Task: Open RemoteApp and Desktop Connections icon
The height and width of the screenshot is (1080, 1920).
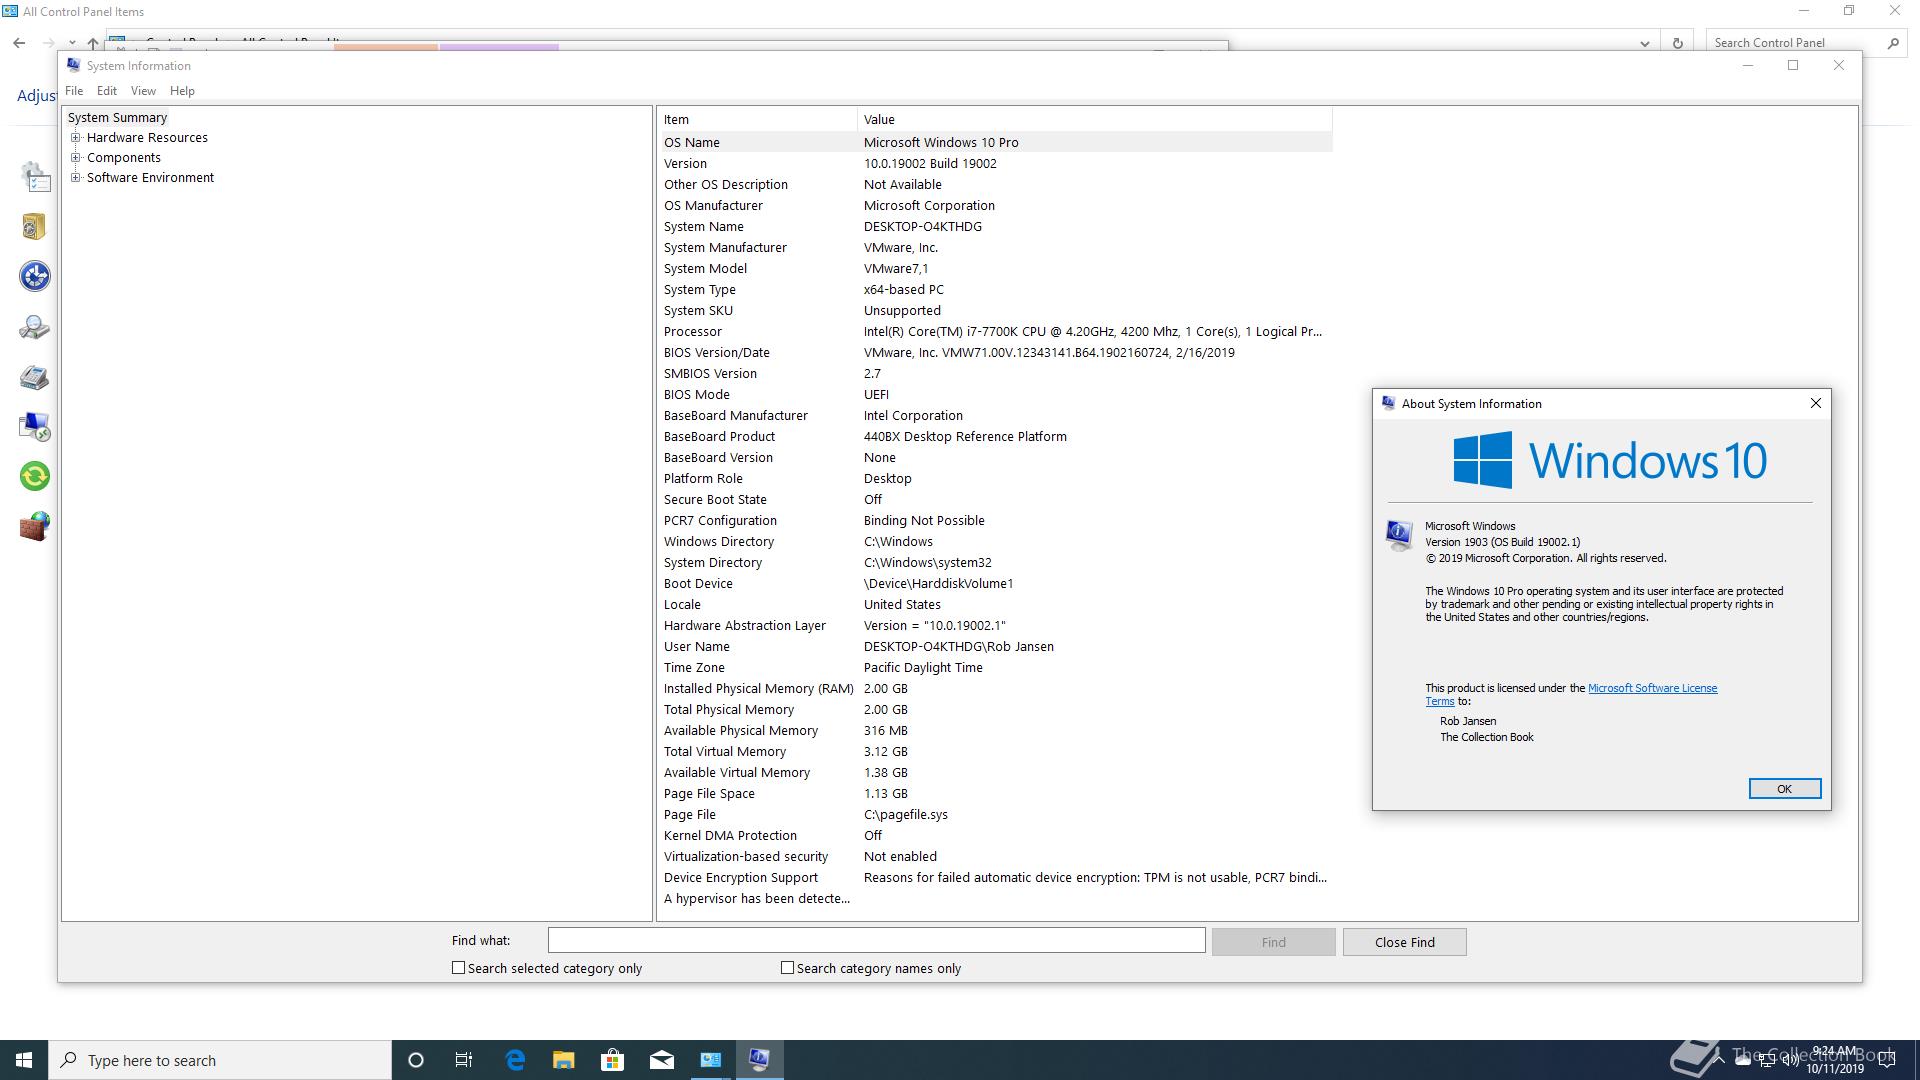Action: 35,427
